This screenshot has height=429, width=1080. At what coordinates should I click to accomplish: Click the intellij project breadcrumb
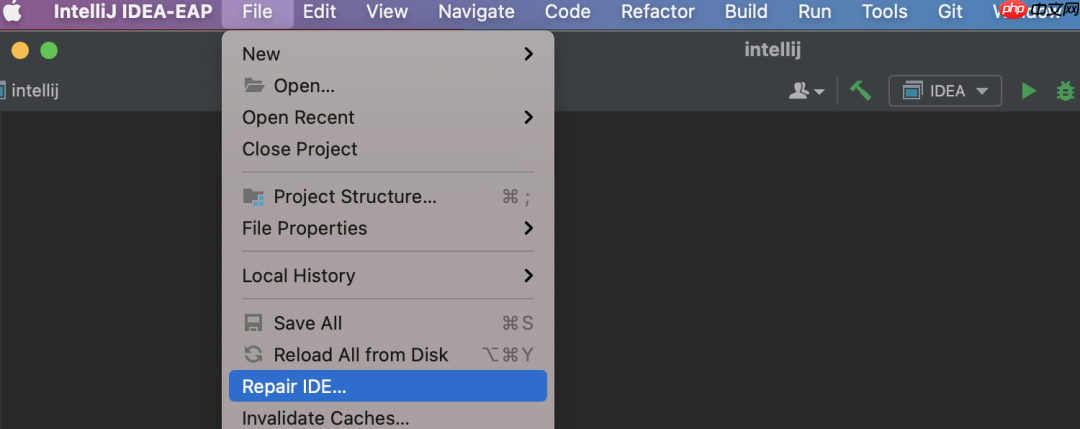32,91
